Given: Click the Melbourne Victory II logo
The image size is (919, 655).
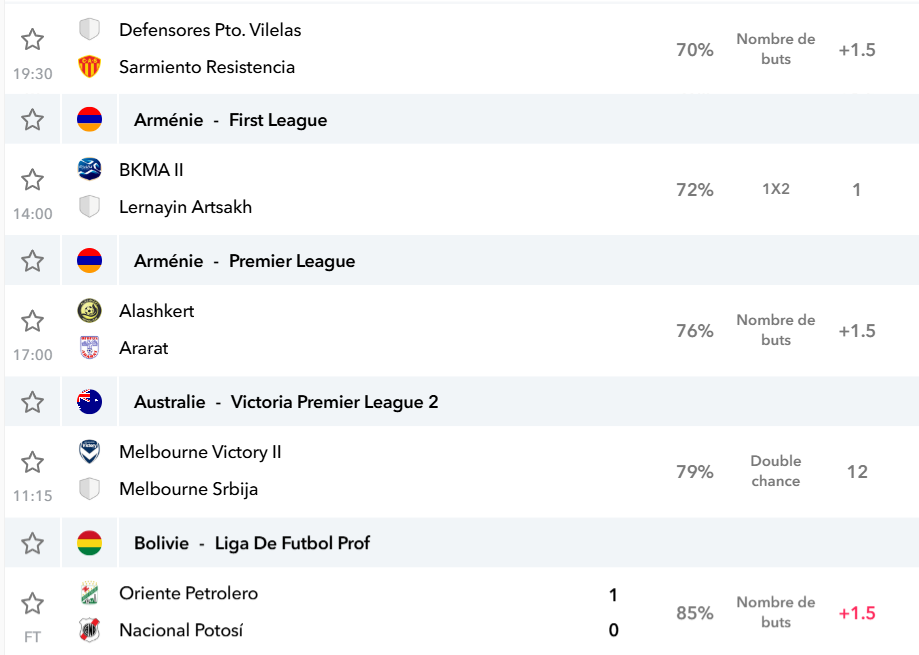Looking at the screenshot, I should tap(89, 452).
